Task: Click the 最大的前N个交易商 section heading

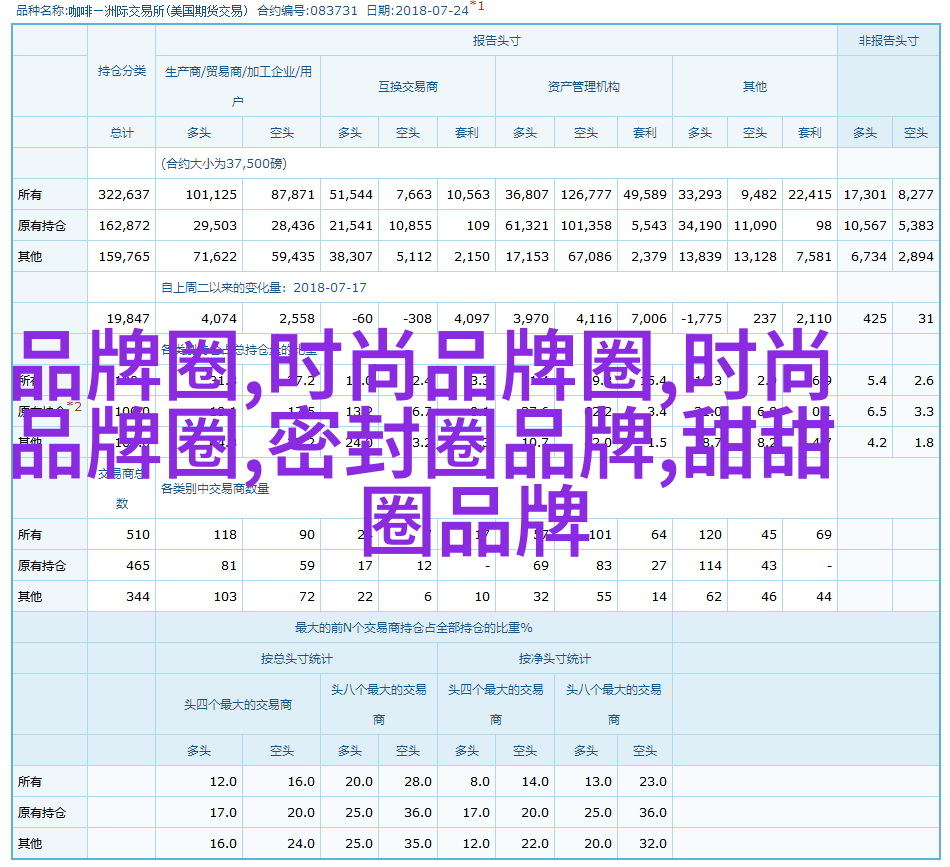Action: tap(413, 628)
